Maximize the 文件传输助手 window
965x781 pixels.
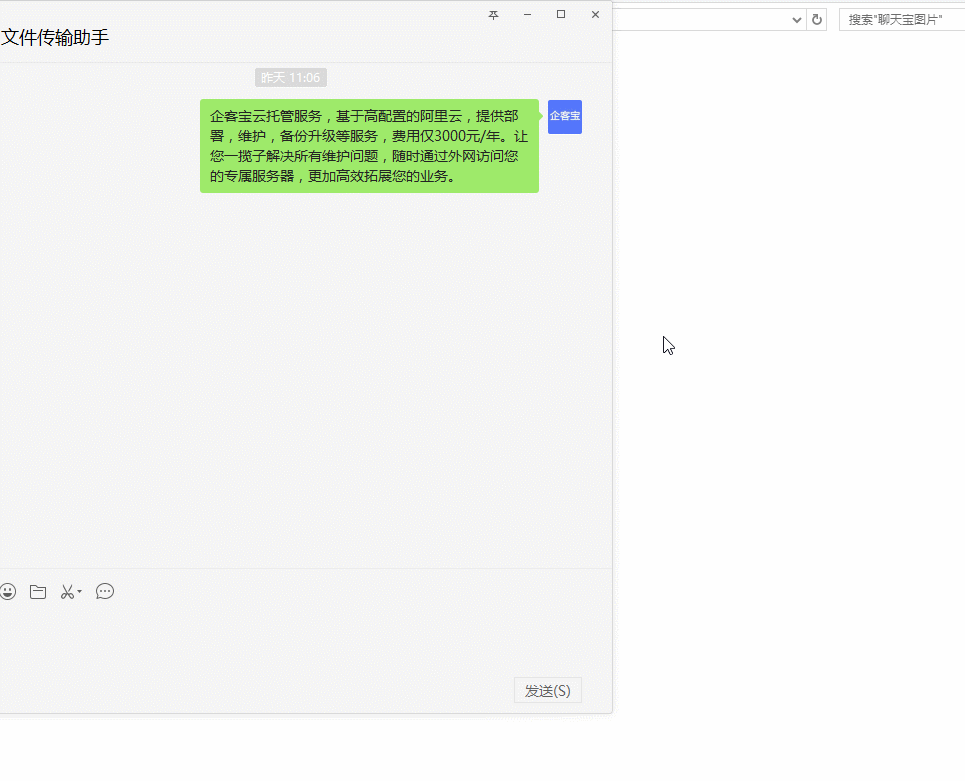tap(561, 14)
